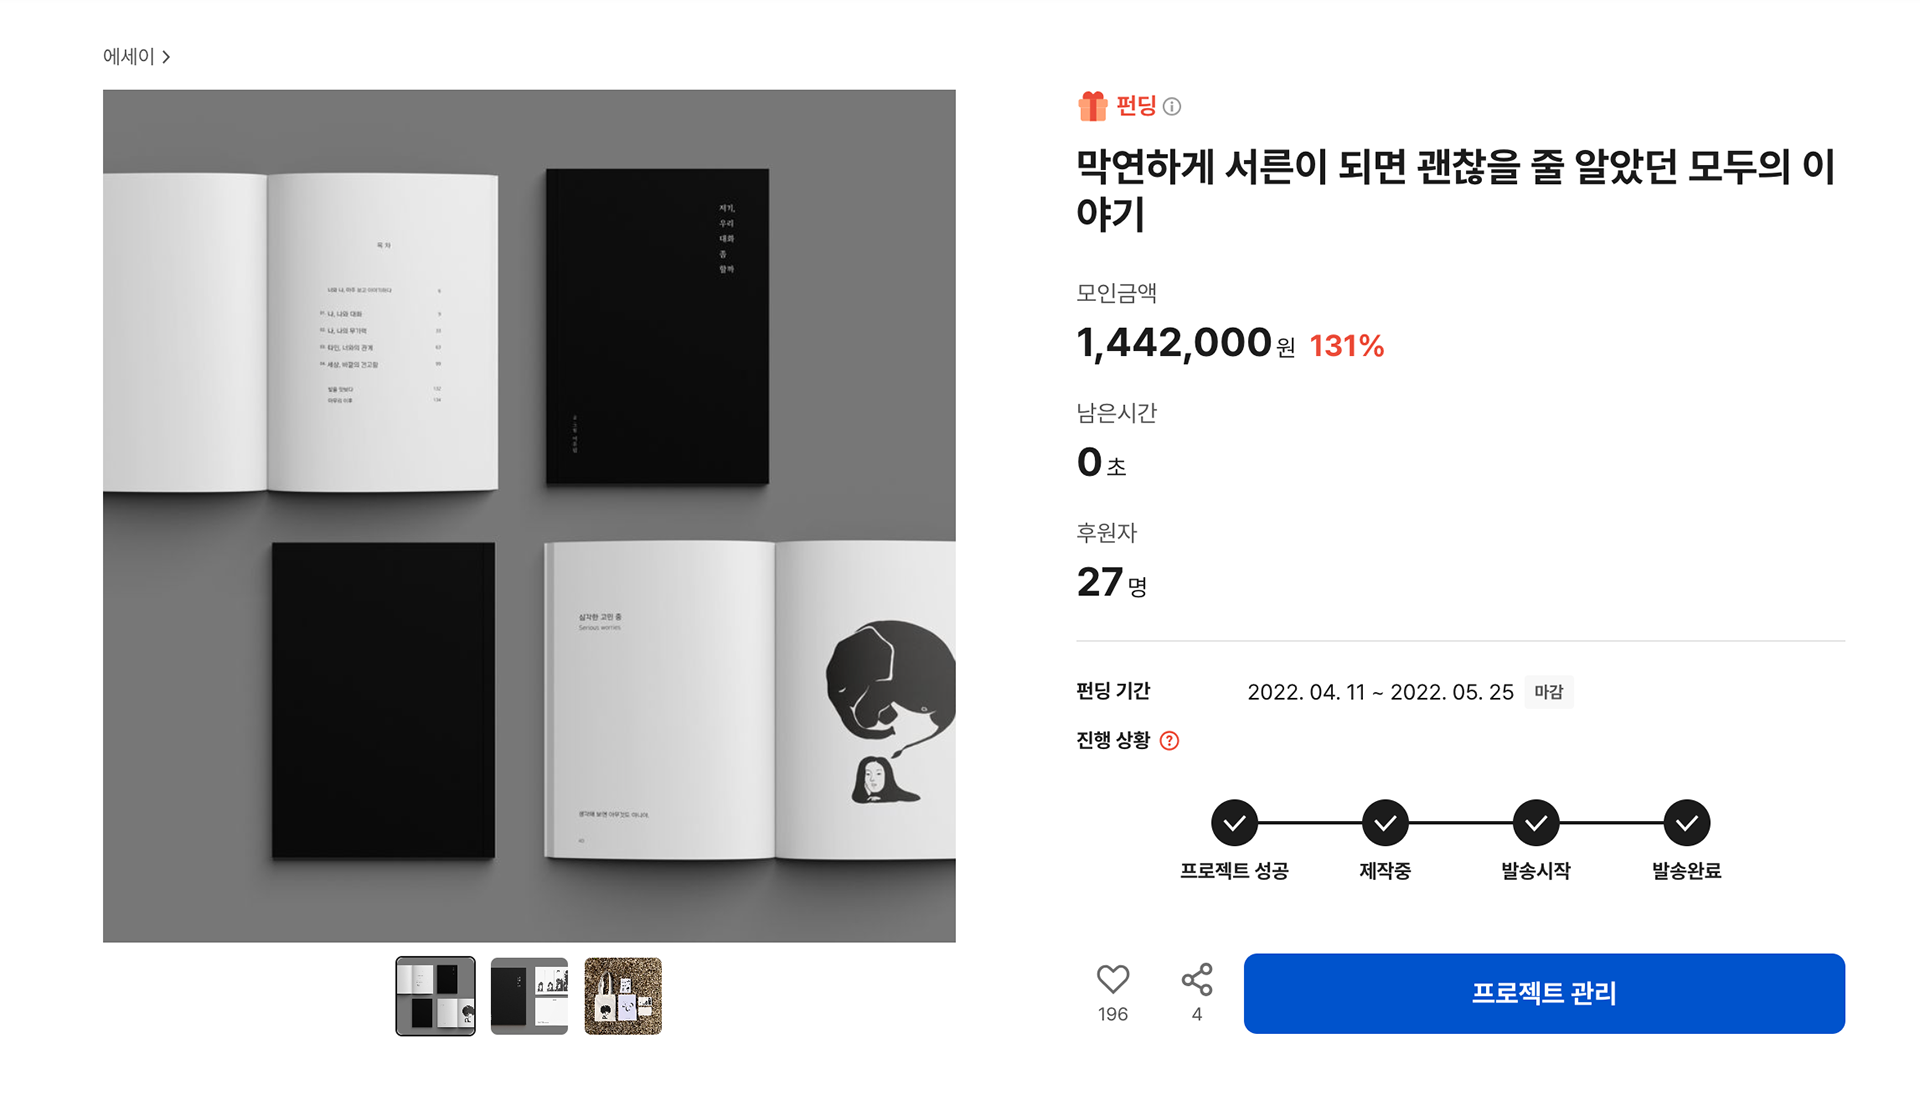Click the 펀딩 label text
This screenshot has width=1920, height=1111.
point(1136,106)
